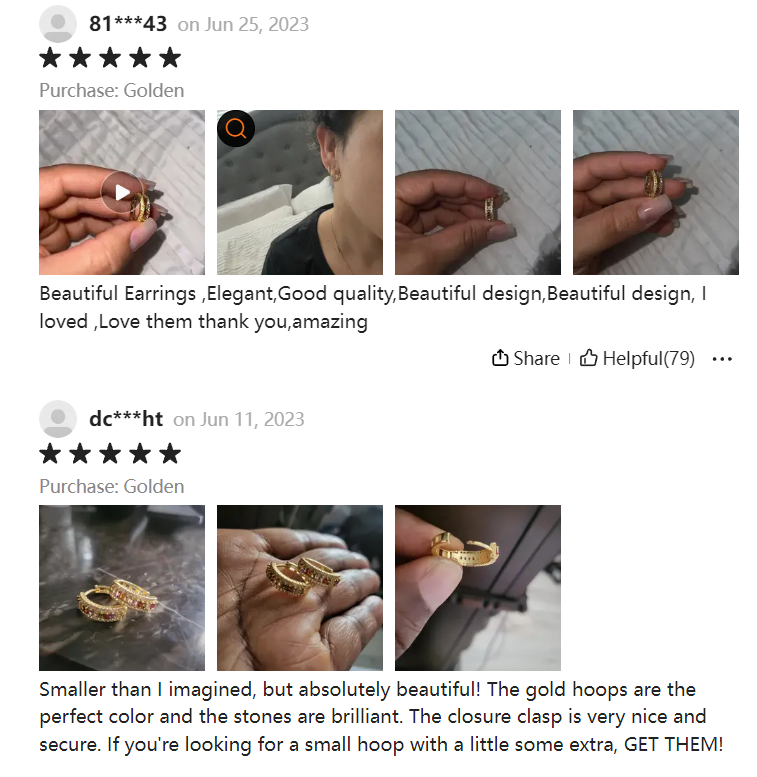The image size is (757, 777).
Task: Click the Share link text
Action: click(x=536, y=358)
